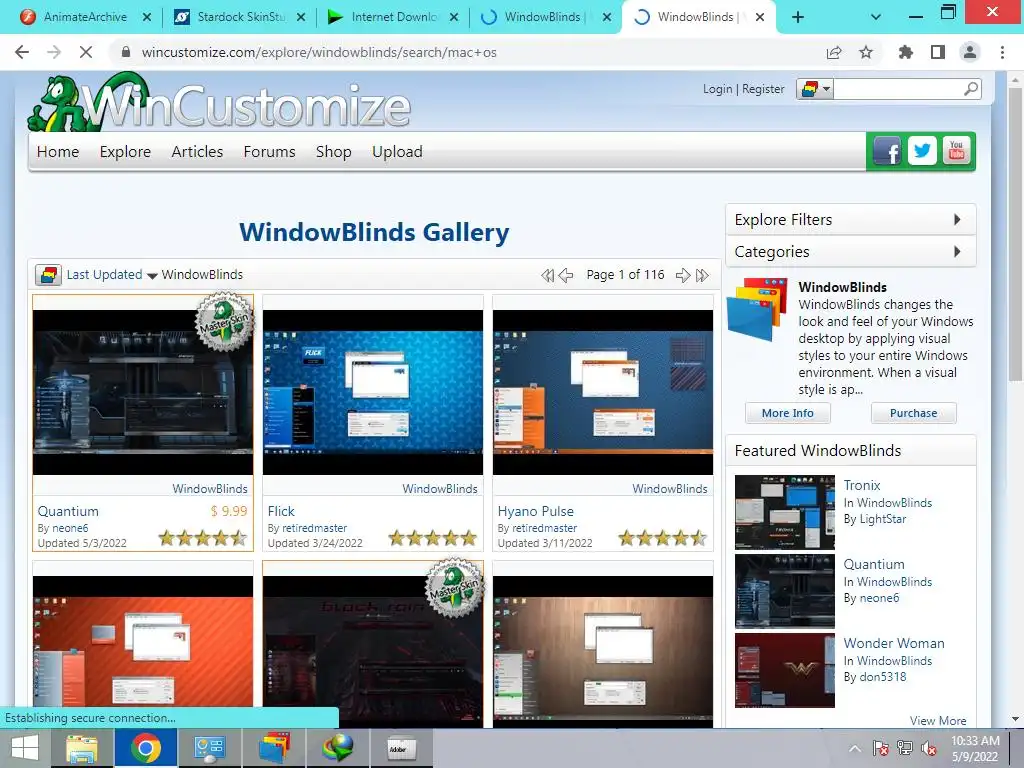This screenshot has width=1024, height=768.
Task: Open the Upload menu item
Action: click(397, 152)
